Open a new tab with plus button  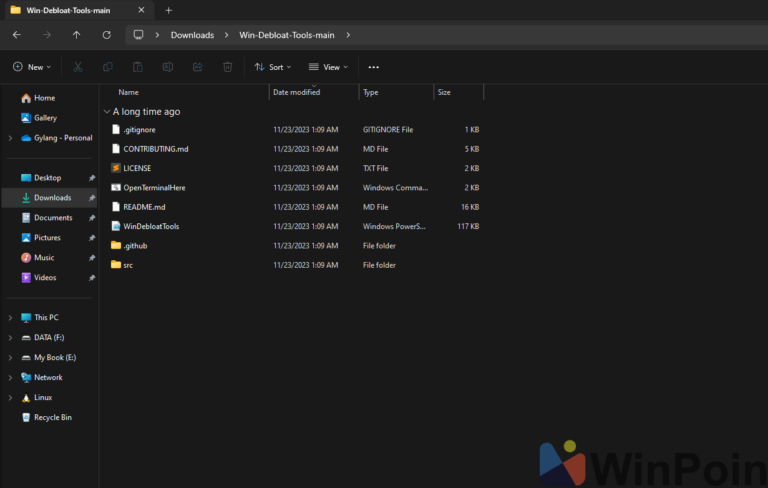click(x=168, y=10)
